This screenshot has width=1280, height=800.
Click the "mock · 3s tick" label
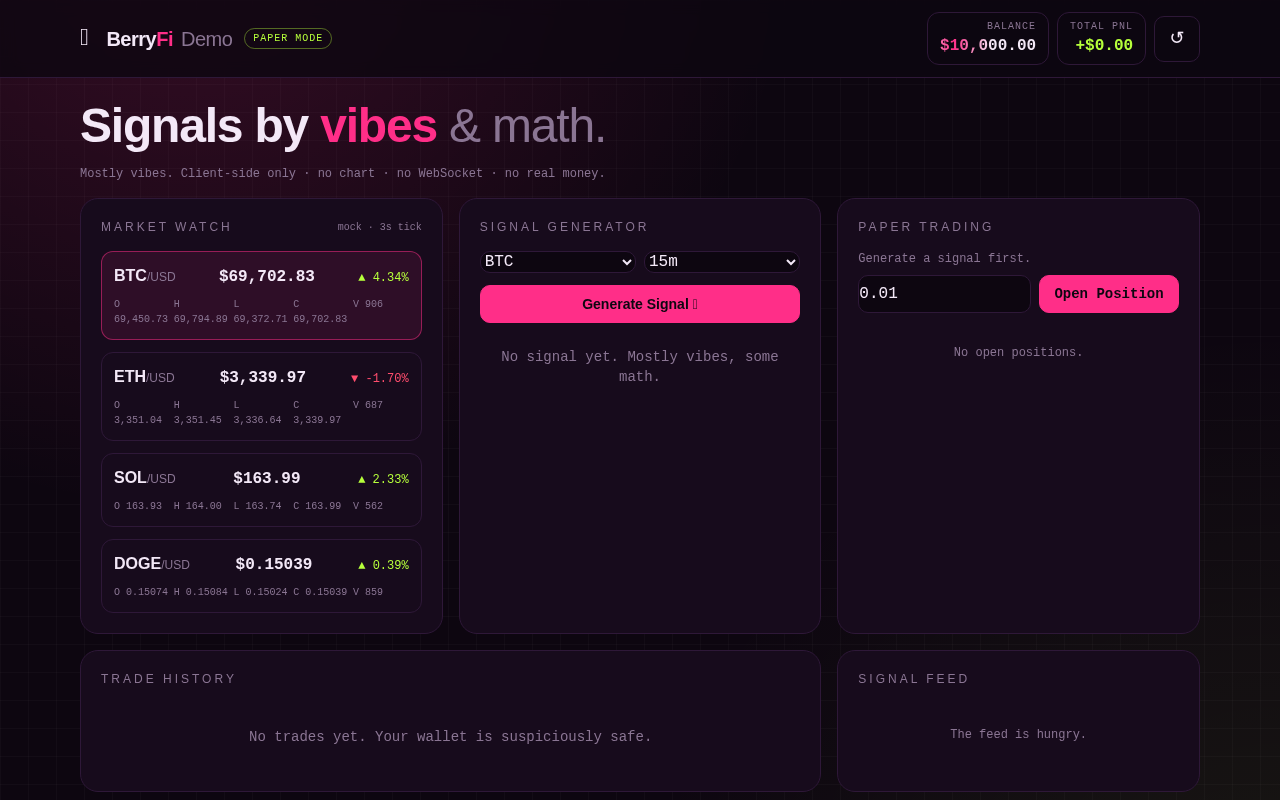pyautogui.click(x=380, y=227)
